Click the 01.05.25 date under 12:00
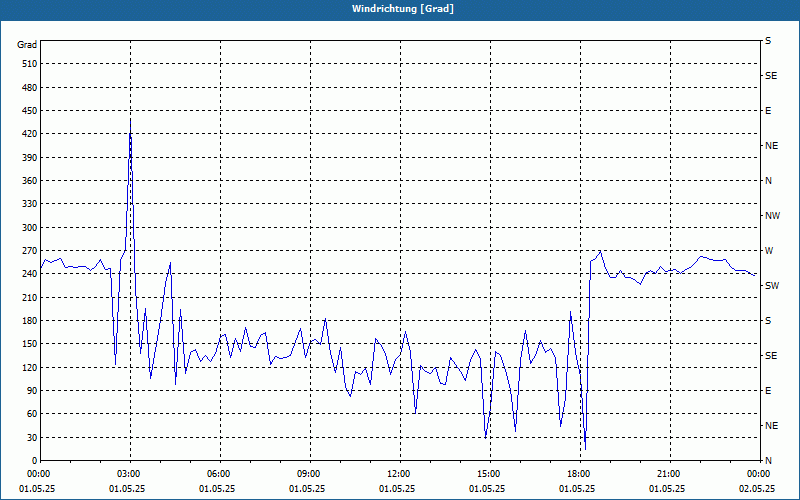 pyautogui.click(x=397, y=489)
